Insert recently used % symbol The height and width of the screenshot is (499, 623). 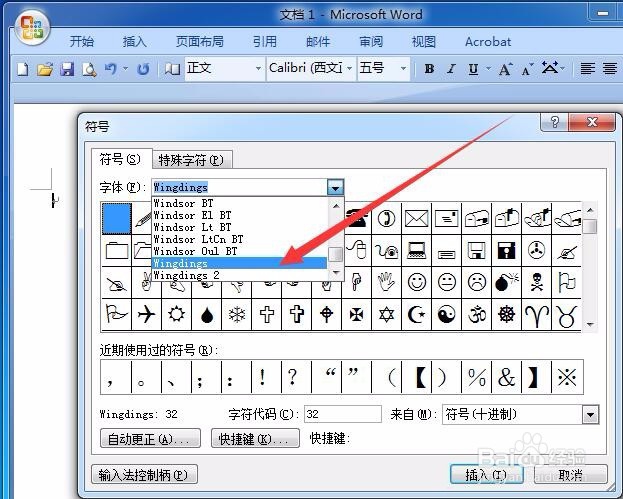(x=476, y=377)
